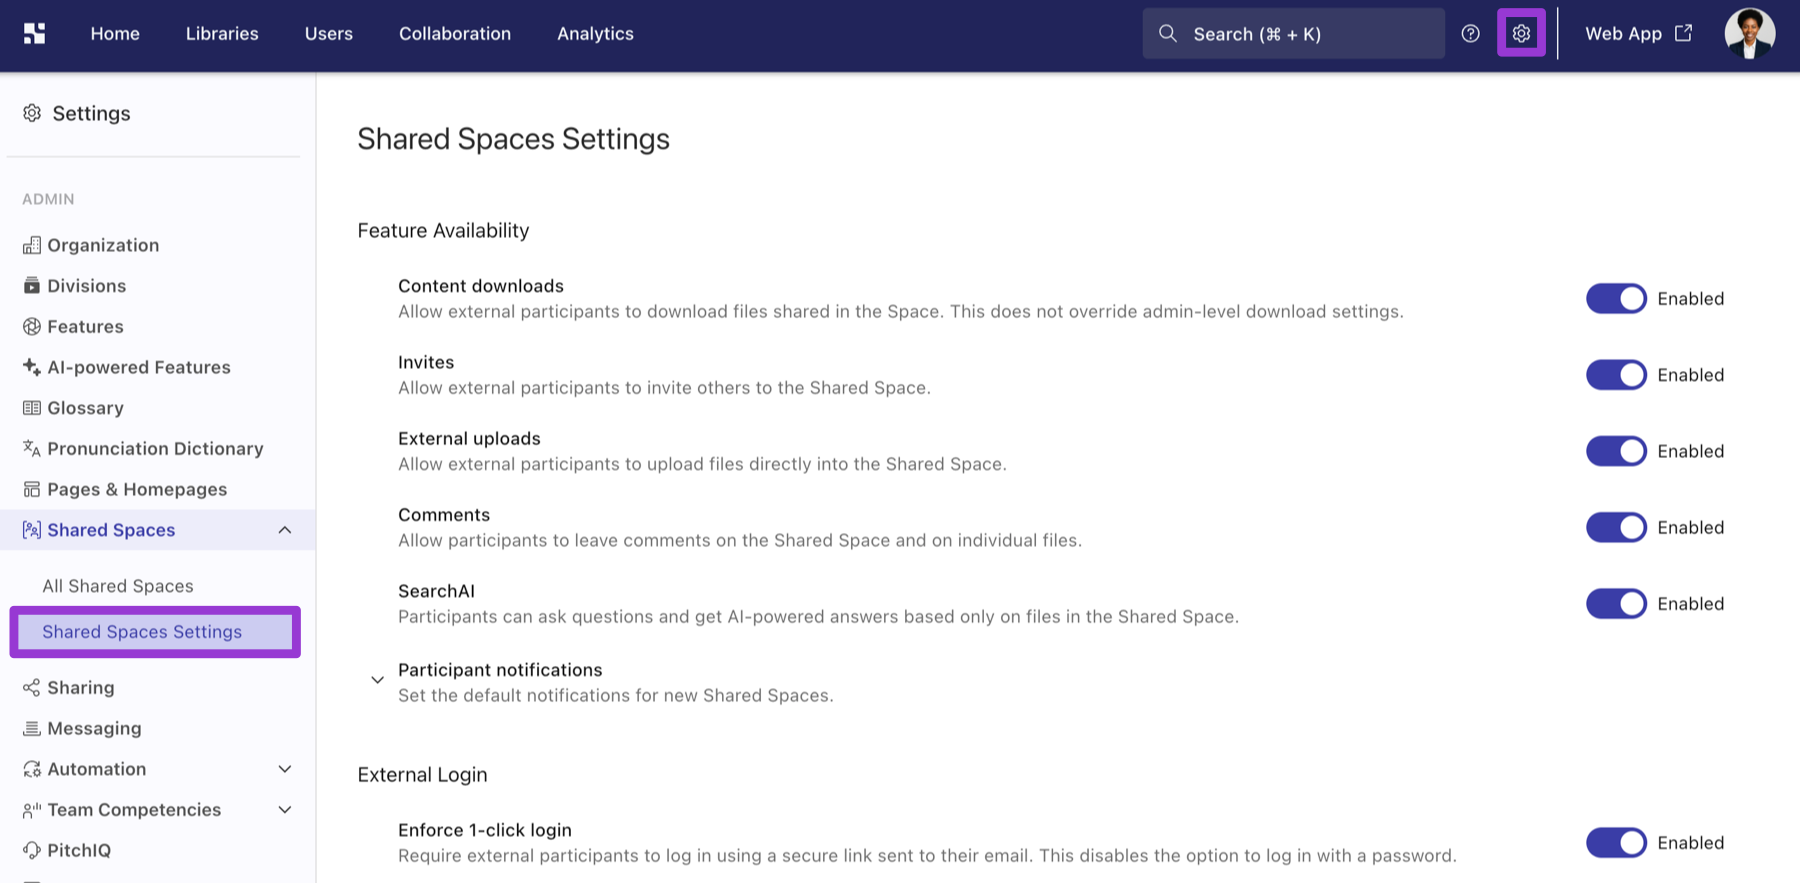This screenshot has height=883, width=1800.
Task: Switch to the Collaboration tab
Action: click(455, 34)
